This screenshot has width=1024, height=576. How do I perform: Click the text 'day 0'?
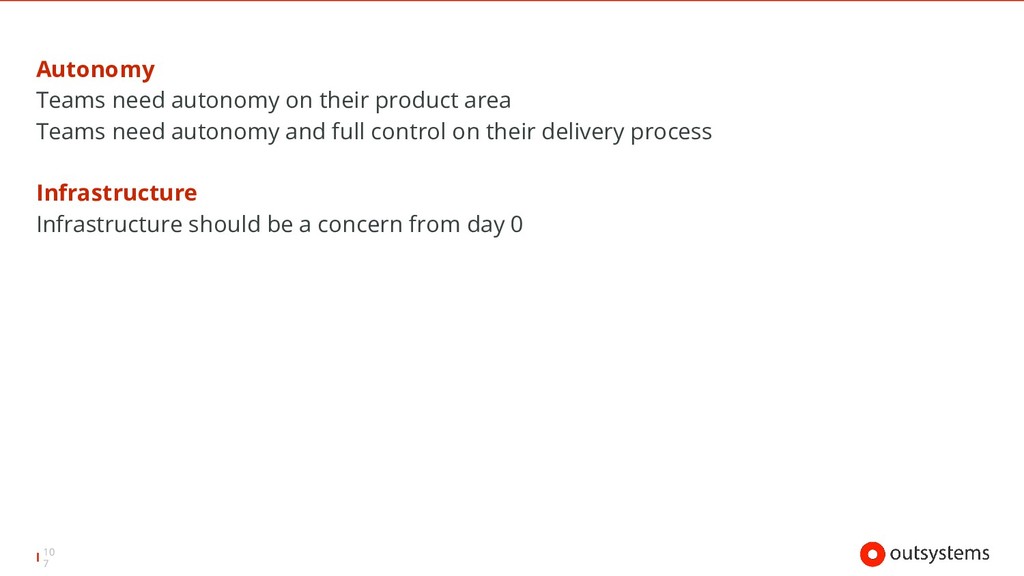pyautogui.click(x=495, y=225)
